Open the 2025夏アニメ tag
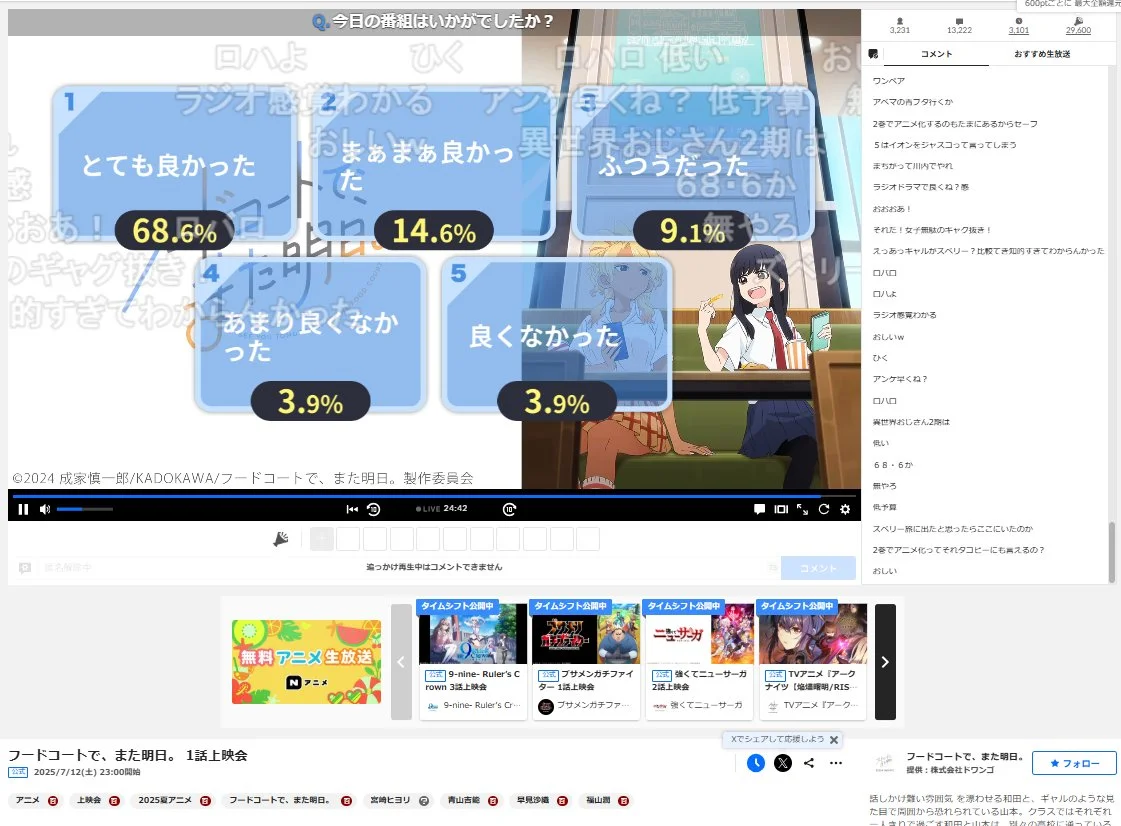The height and width of the screenshot is (826, 1121). point(165,800)
